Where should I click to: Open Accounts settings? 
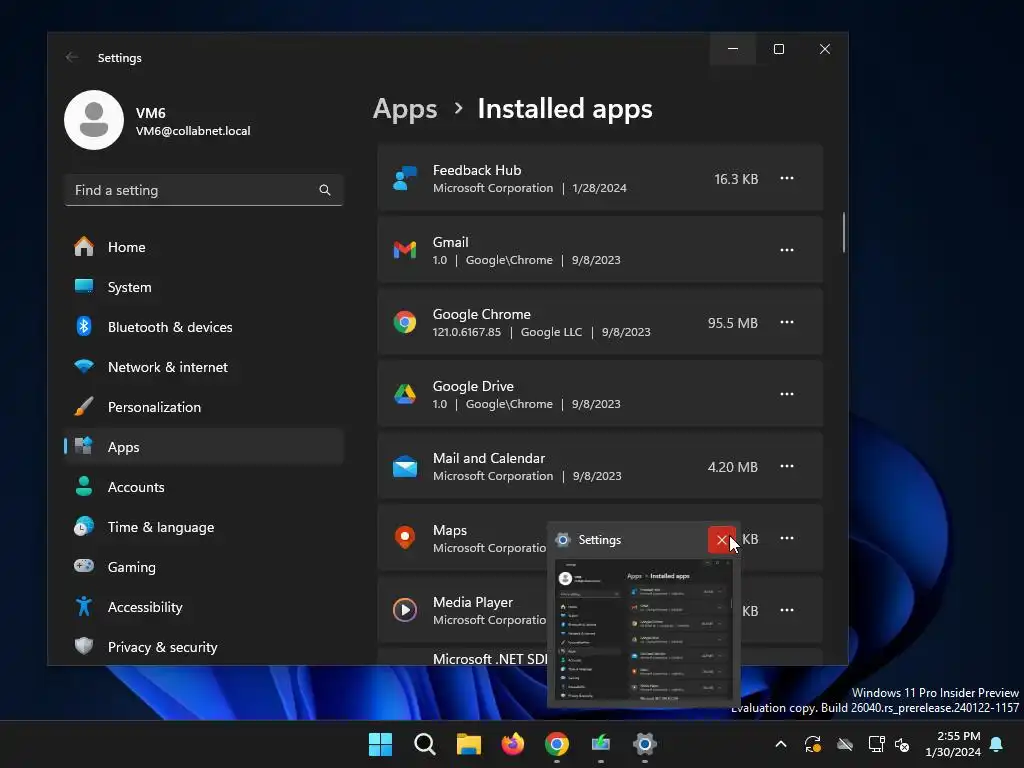click(204, 487)
